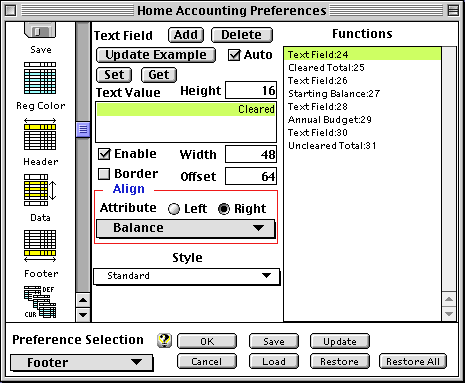Select 'Text Field:28' in Functions list
The height and width of the screenshot is (383, 465).
tap(363, 106)
